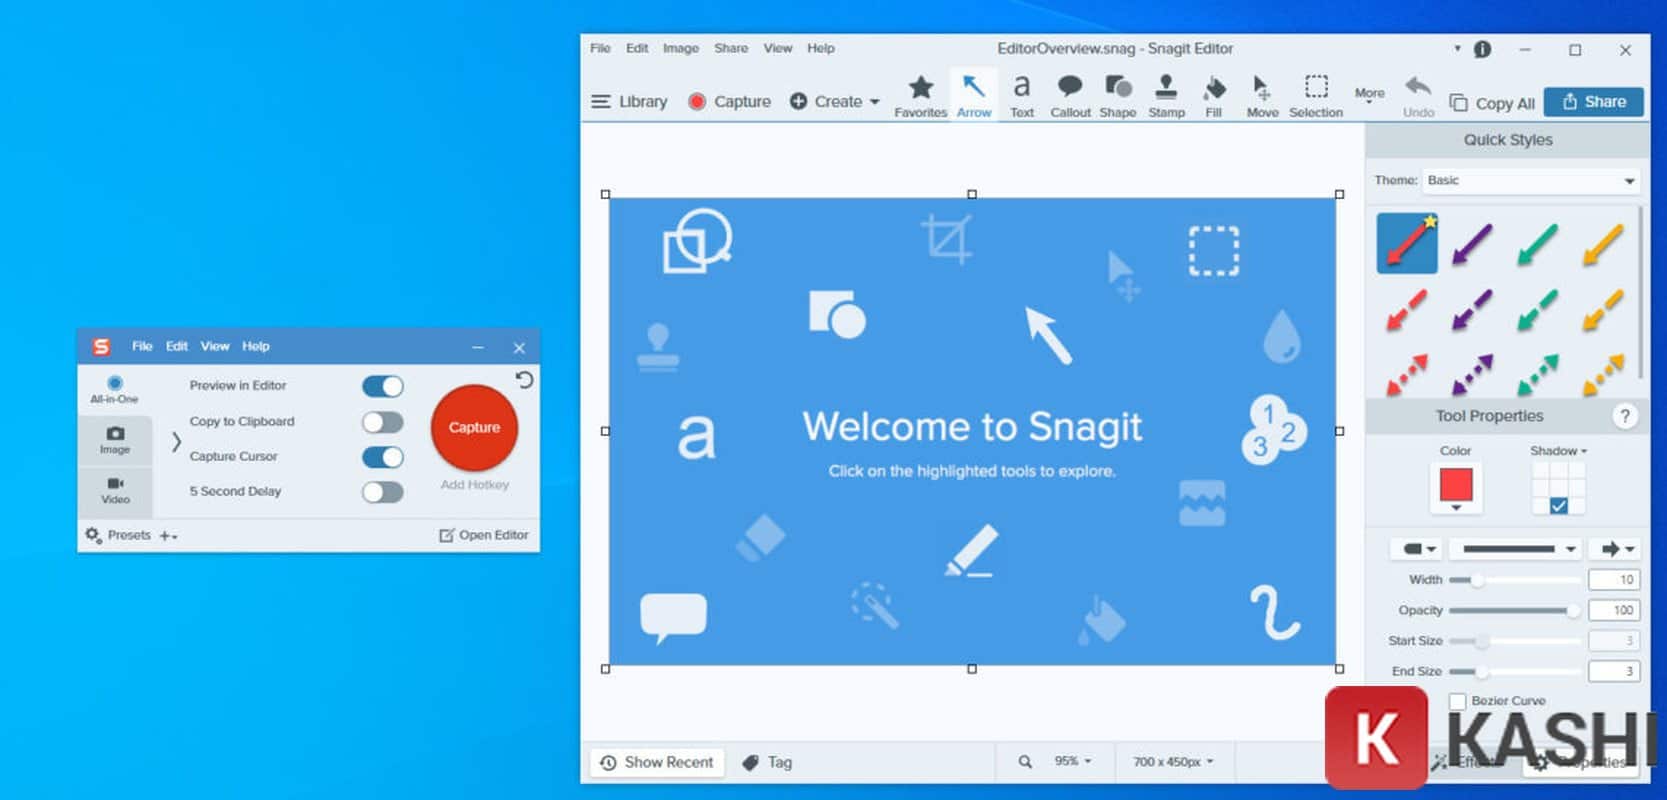Open the red Color swatch
This screenshot has height=800, width=1667.
(1456, 485)
